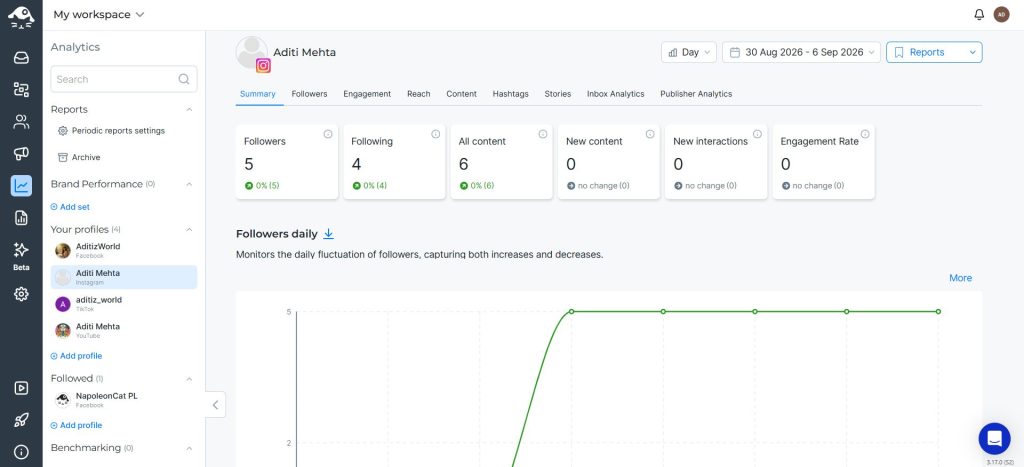The image size is (1024, 467).
Task: Show info for New interactions card
Action: coord(758,134)
